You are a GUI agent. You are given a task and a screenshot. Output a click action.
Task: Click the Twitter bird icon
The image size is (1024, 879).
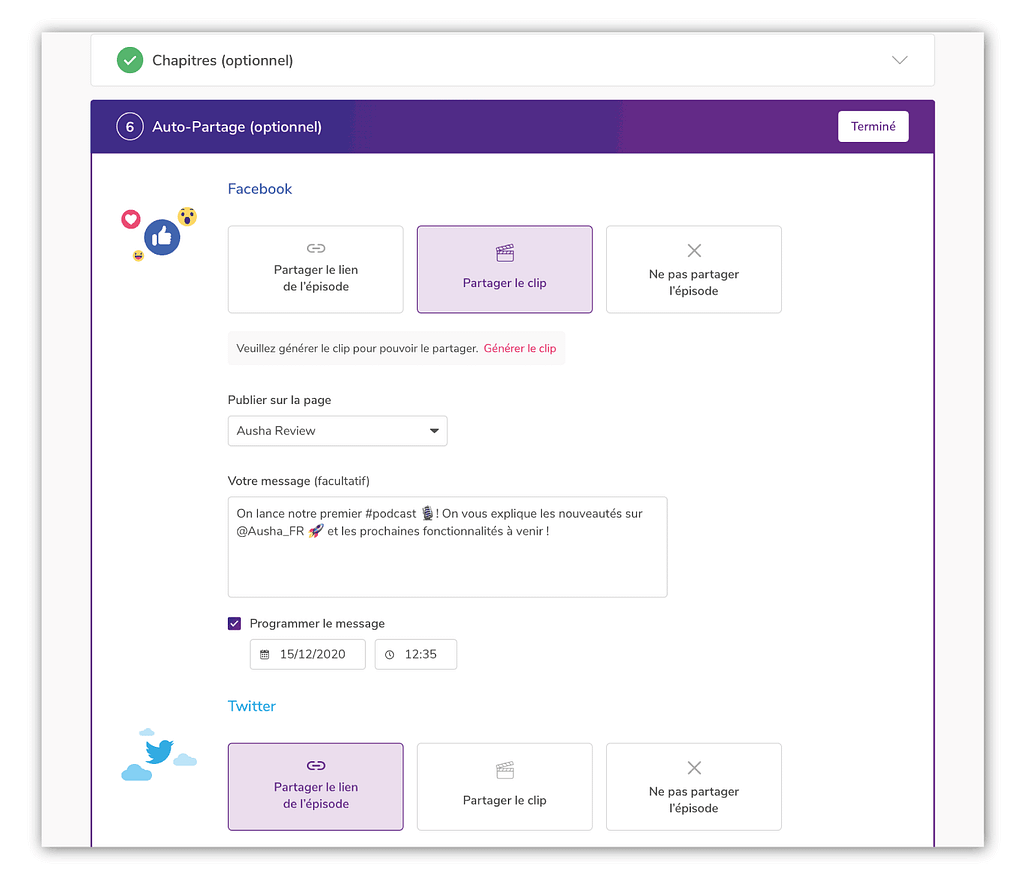pyautogui.click(x=160, y=750)
